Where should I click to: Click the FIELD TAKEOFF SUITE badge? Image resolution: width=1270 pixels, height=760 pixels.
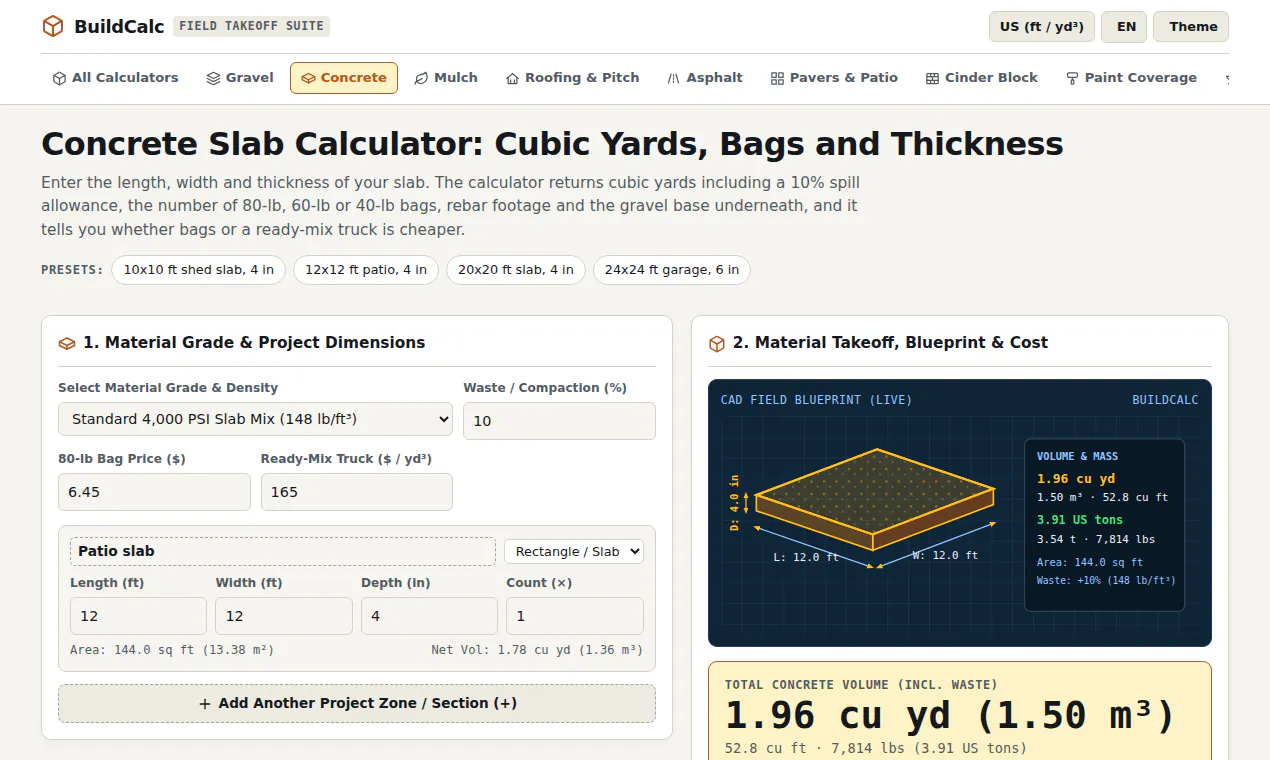click(x=251, y=26)
